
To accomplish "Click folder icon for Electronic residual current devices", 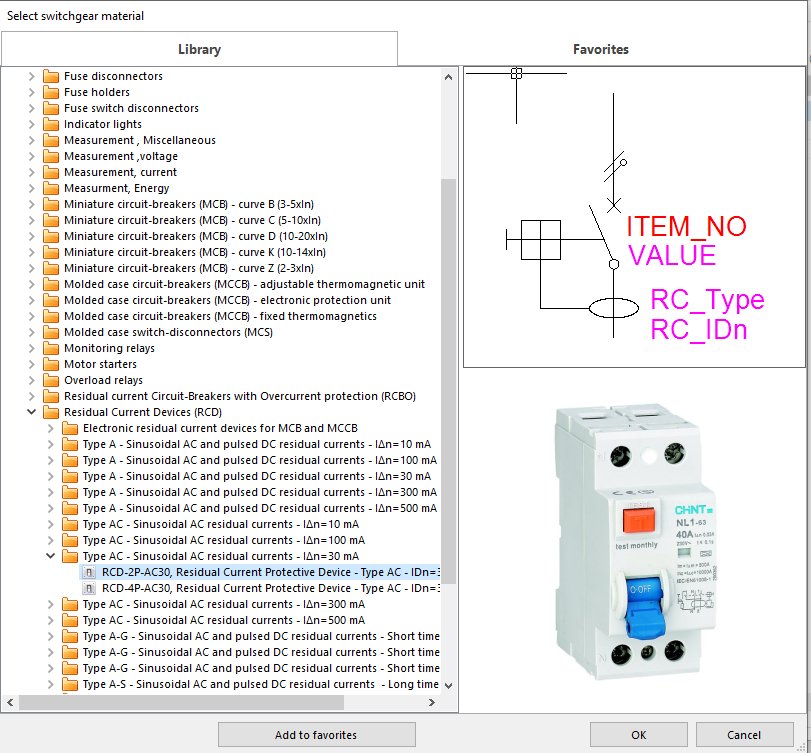I will tap(73, 427).
